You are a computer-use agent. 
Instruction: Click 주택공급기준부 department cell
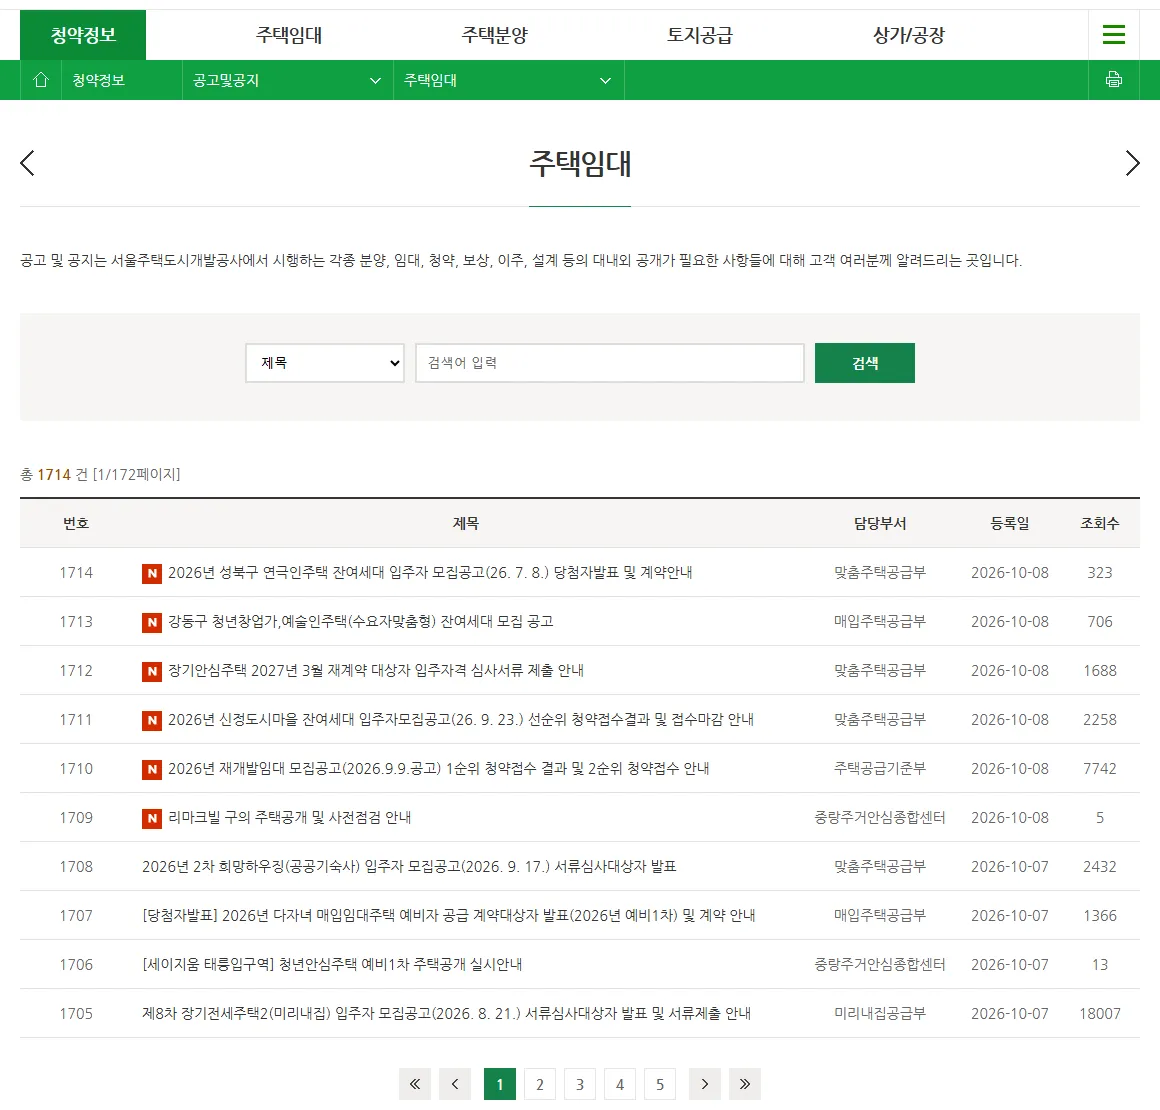(880, 769)
